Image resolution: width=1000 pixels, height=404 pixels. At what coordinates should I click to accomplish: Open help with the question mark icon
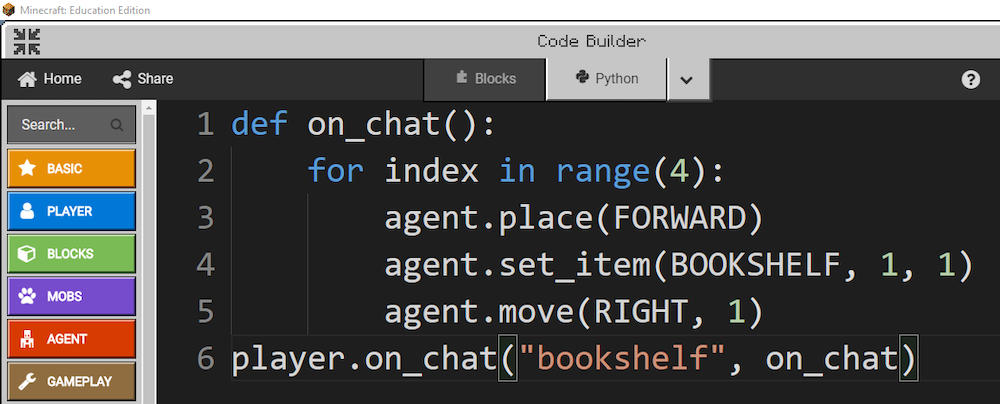[970, 80]
